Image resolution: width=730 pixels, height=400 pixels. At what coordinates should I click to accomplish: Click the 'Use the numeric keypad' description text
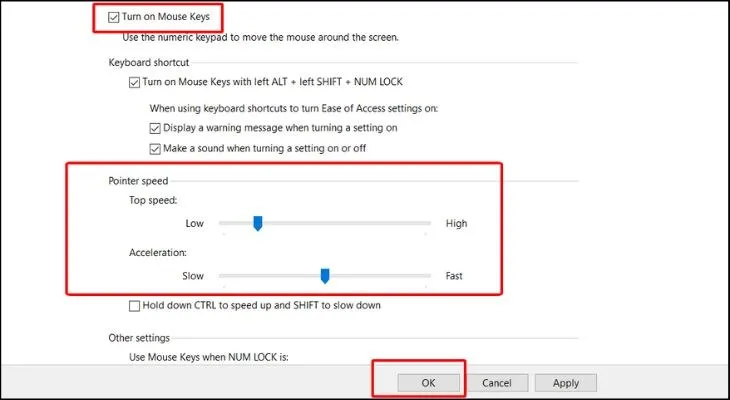pos(260,37)
